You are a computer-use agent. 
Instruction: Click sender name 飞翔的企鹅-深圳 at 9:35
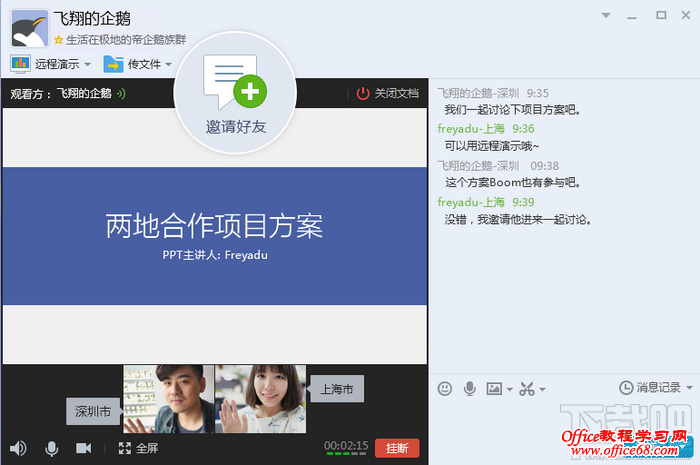tap(478, 93)
